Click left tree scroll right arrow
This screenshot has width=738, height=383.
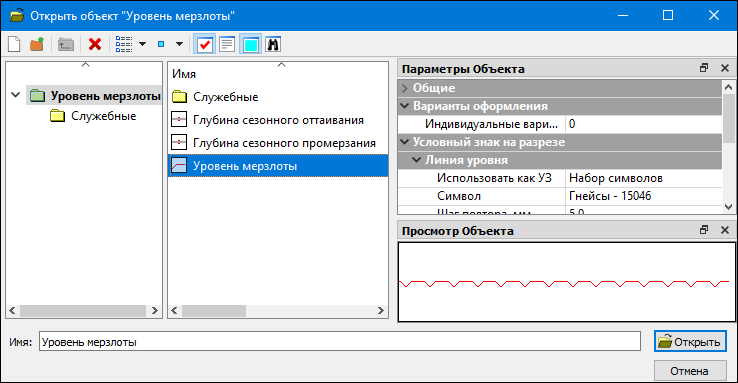[154, 311]
